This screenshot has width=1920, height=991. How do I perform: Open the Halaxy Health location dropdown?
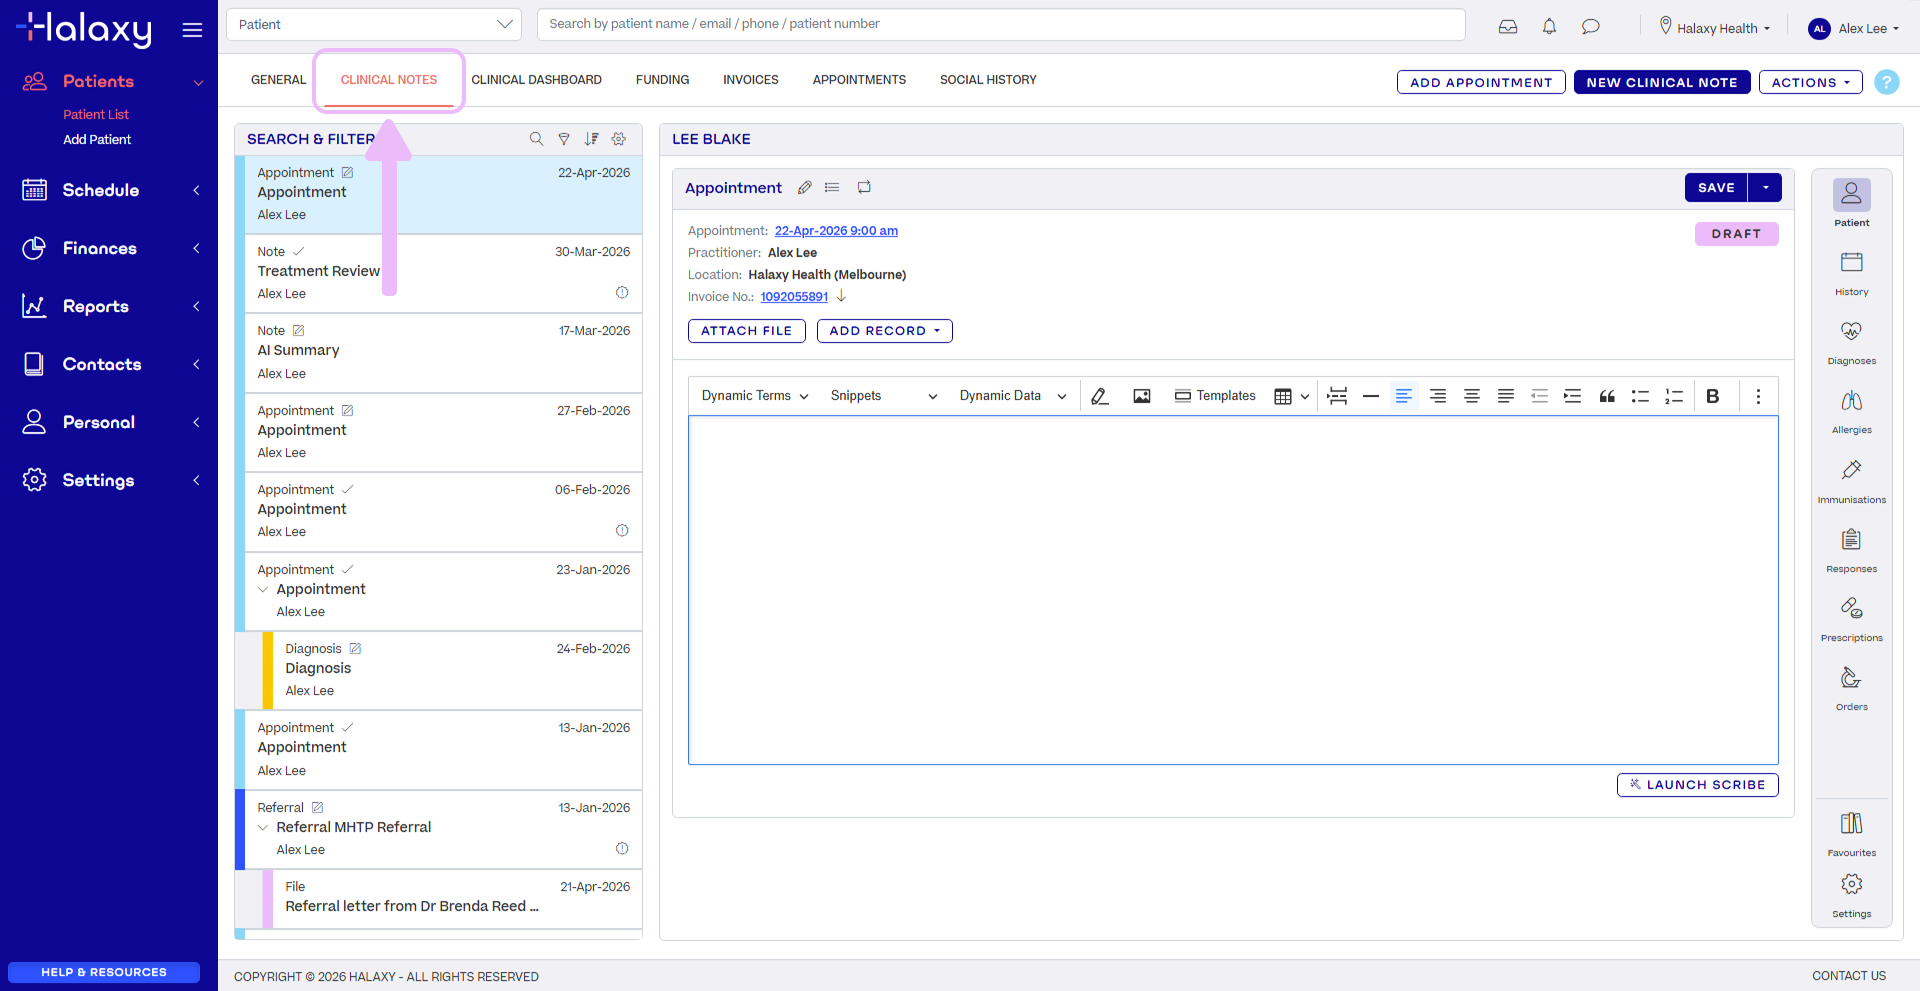pos(1715,28)
